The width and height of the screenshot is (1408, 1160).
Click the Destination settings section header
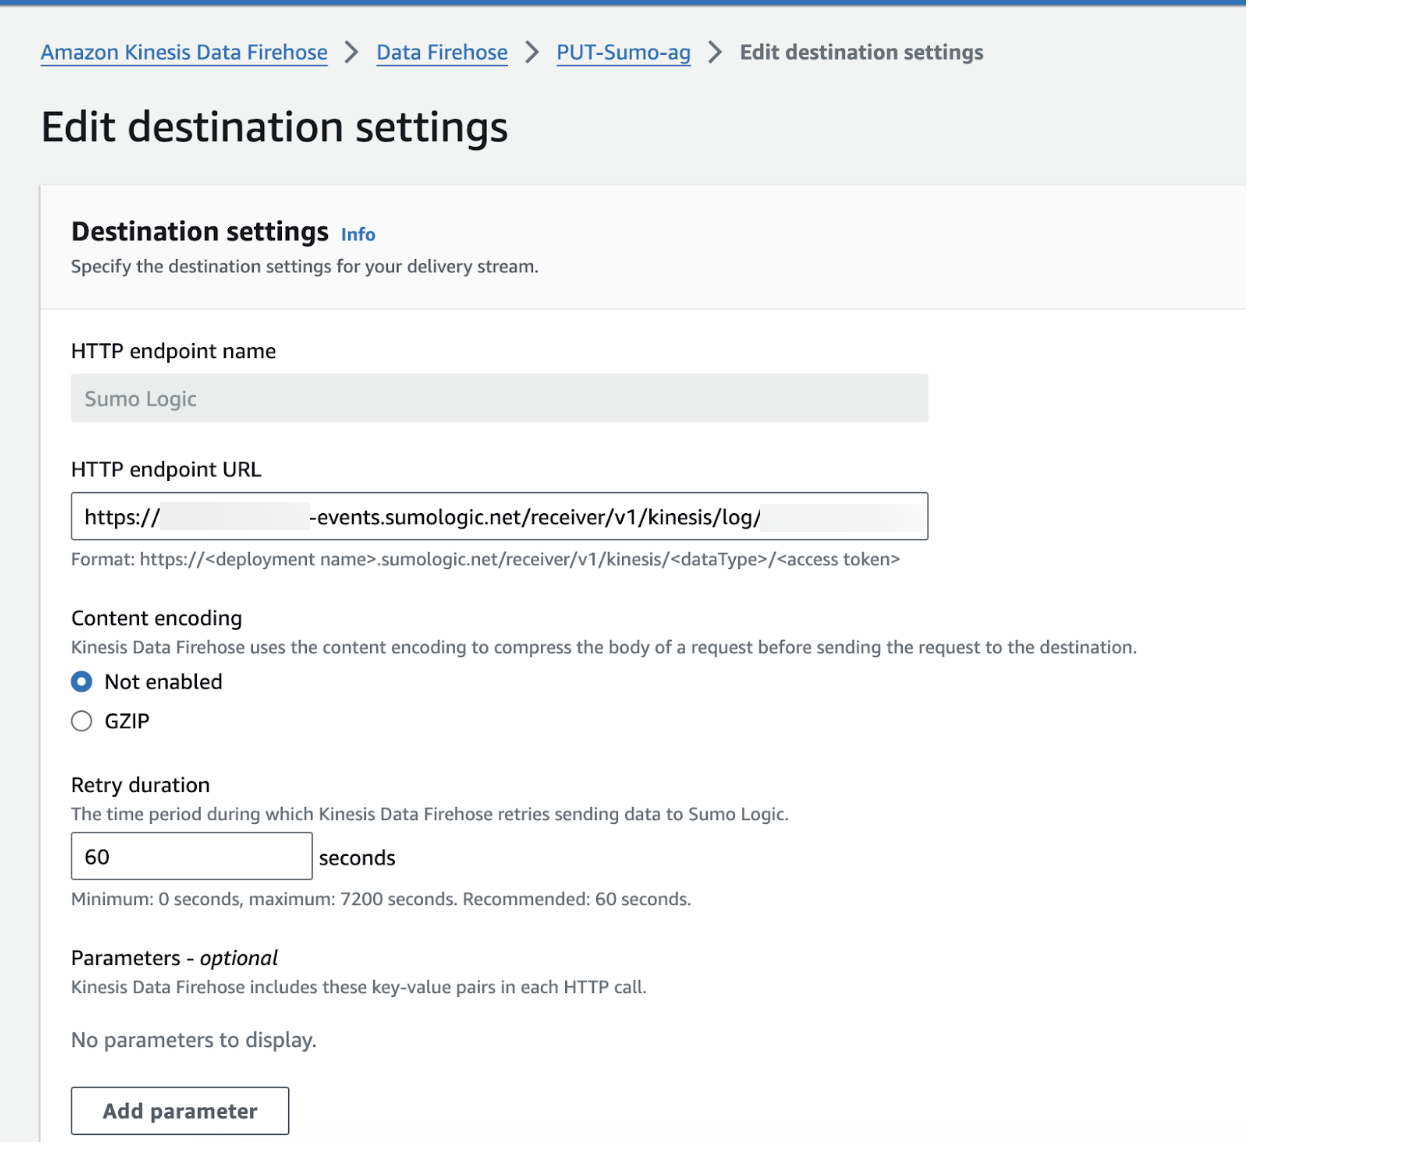pyautogui.click(x=199, y=231)
